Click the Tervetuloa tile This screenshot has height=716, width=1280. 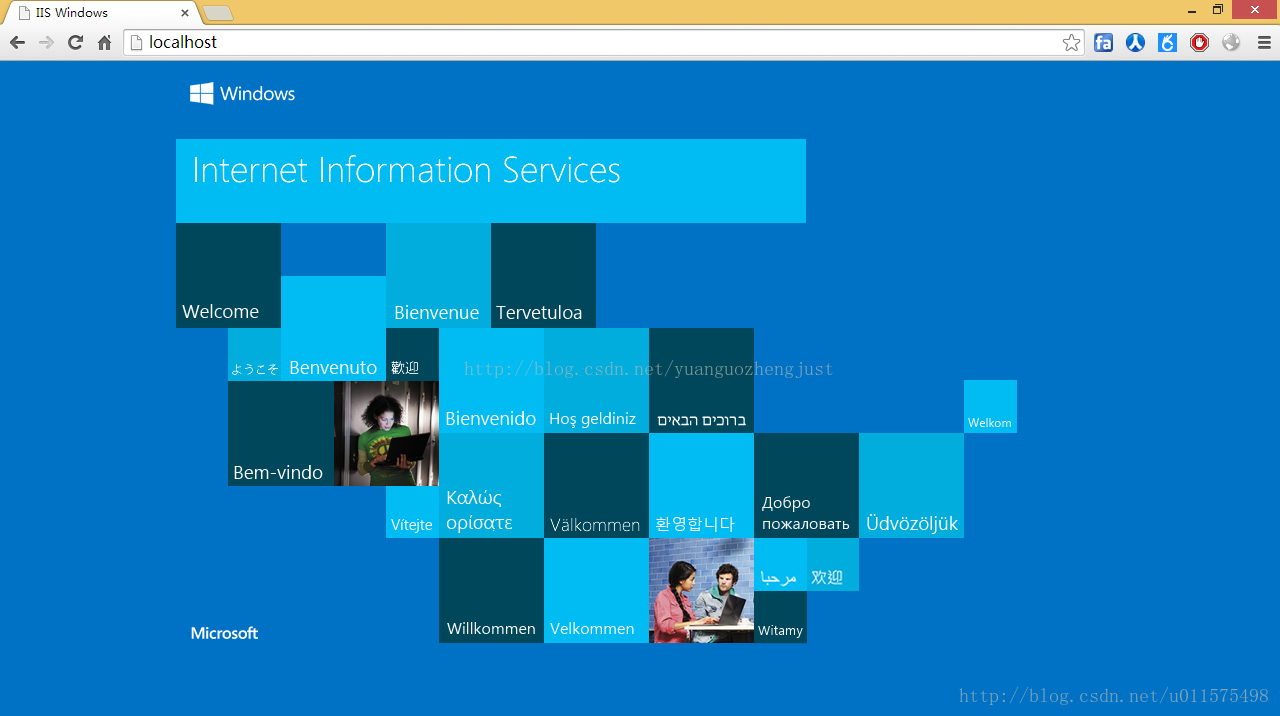(x=543, y=275)
